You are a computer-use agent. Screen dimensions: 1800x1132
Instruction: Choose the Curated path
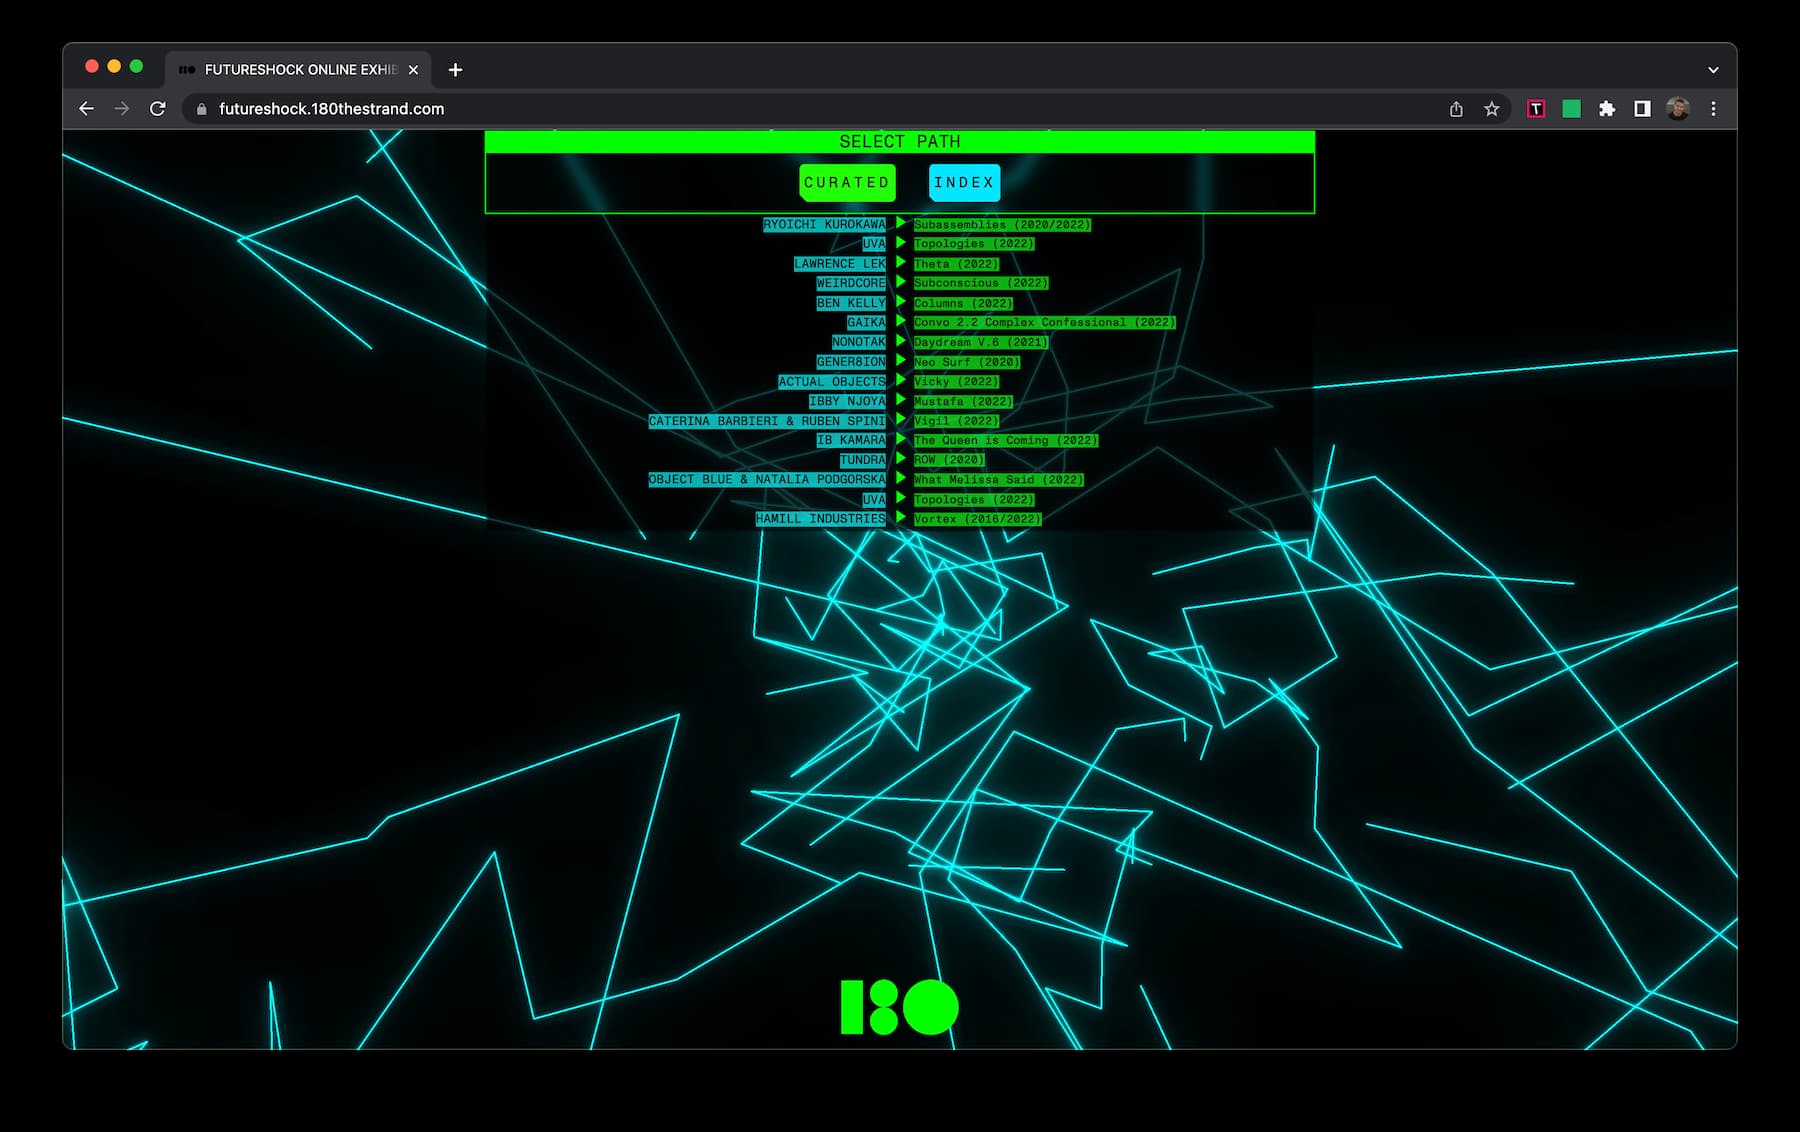click(x=847, y=183)
